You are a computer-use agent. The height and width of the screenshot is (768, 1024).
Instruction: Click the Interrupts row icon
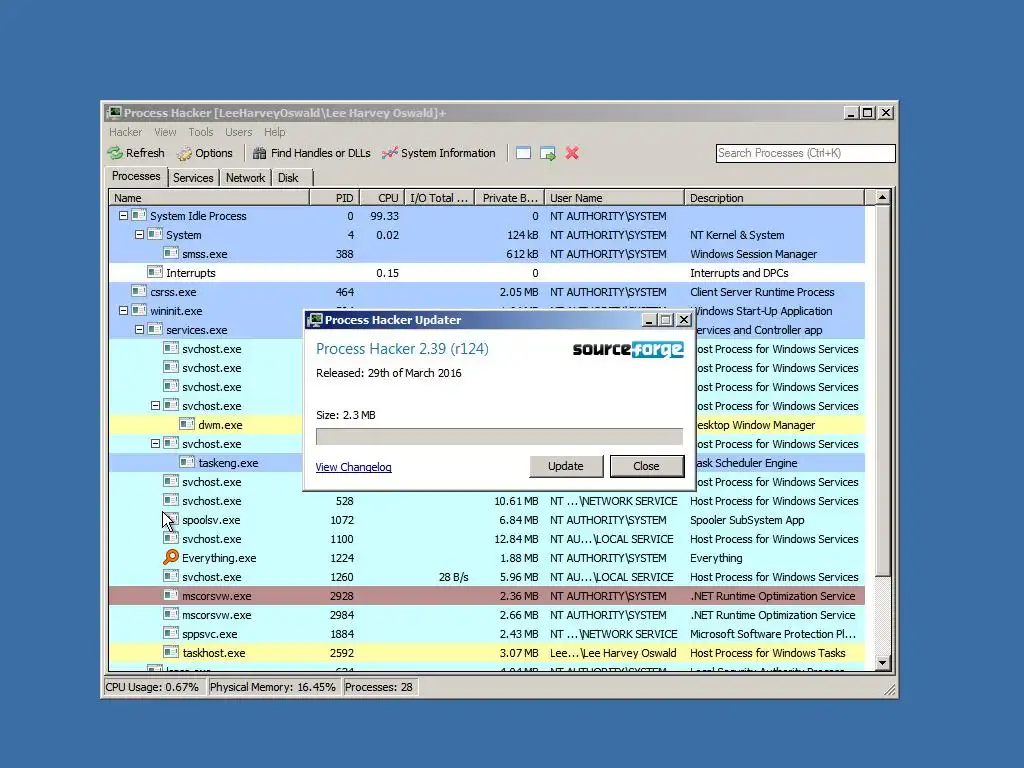pyautogui.click(x=155, y=272)
